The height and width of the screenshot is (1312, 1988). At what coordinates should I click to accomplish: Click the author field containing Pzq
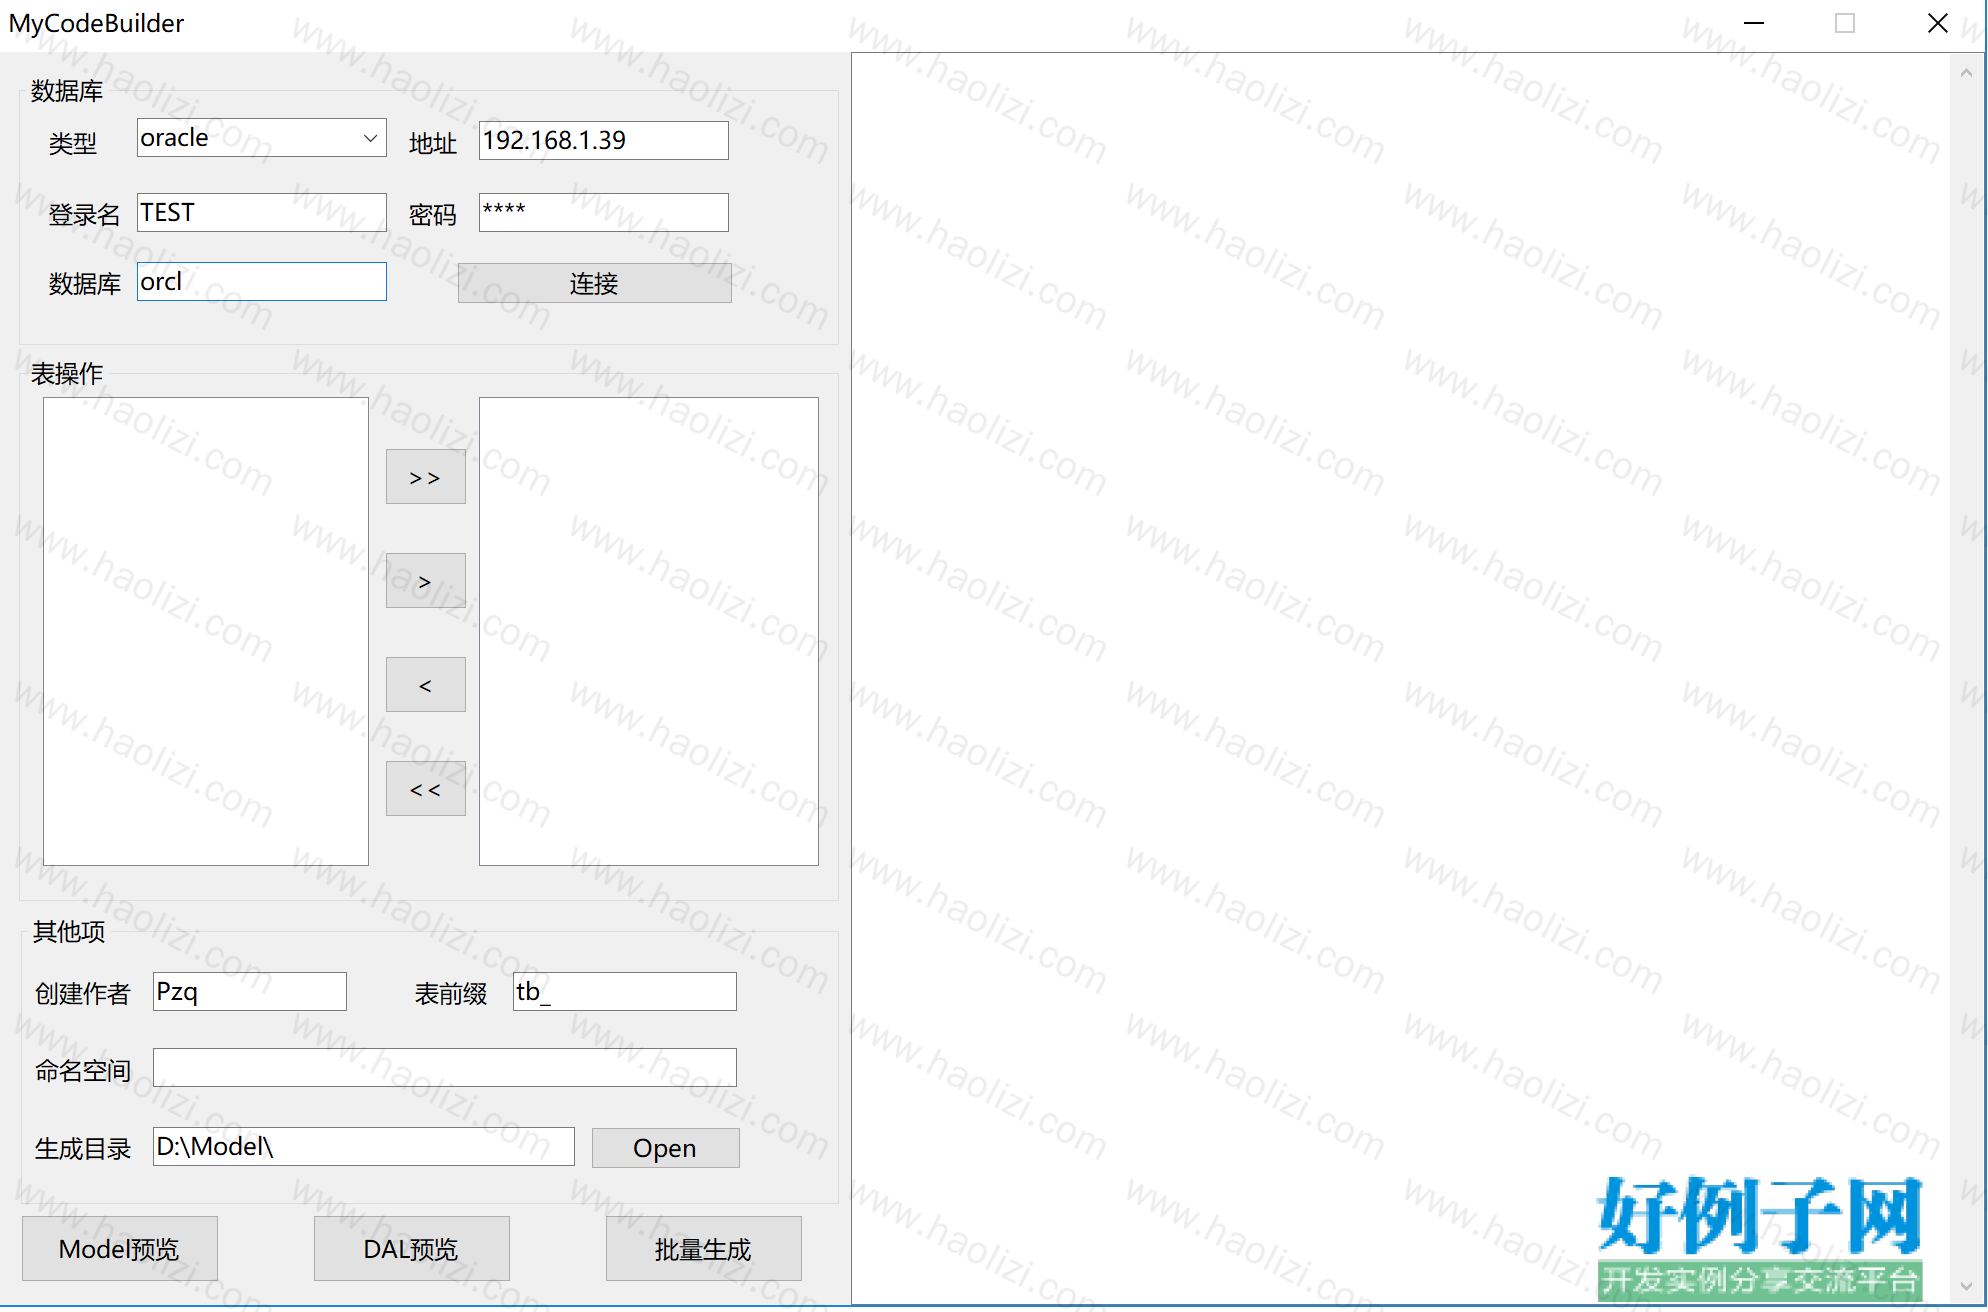point(249,991)
